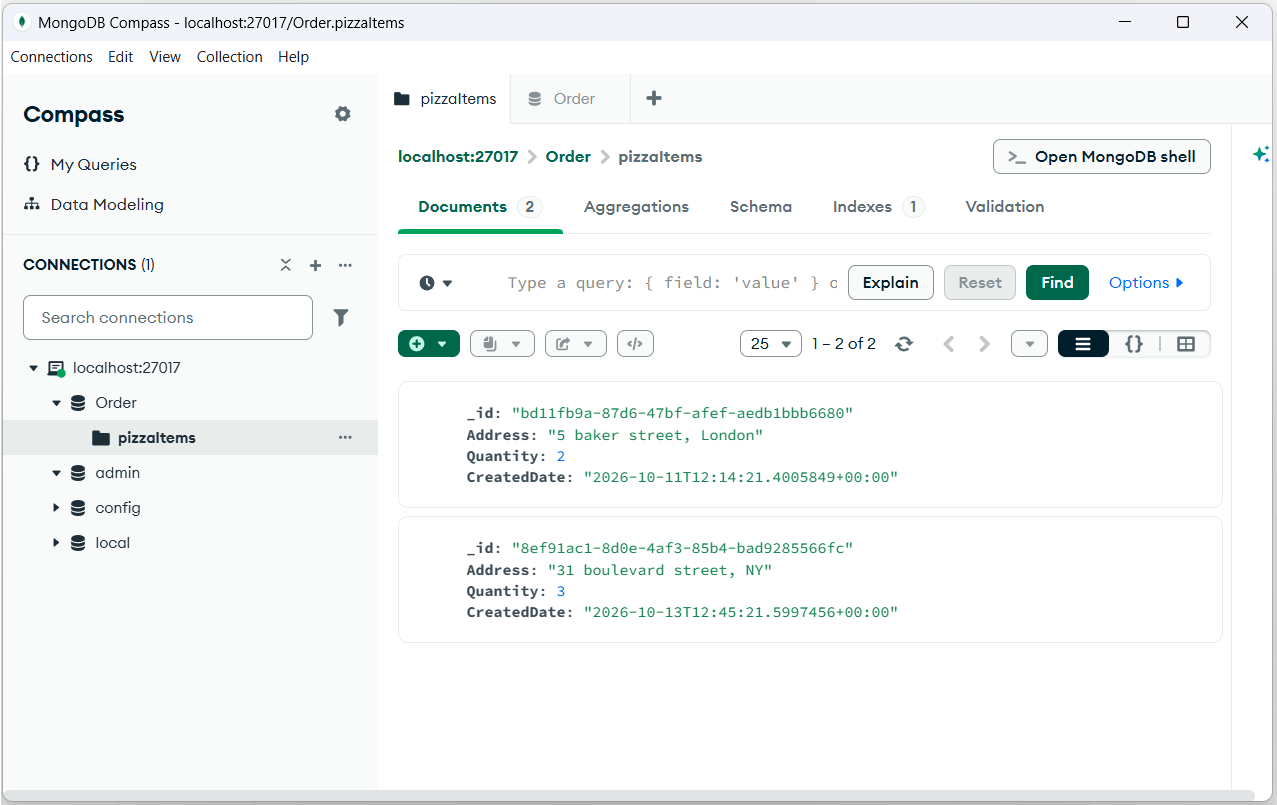The image size is (1277, 805).
Task: Switch to JSON view of documents
Action: 1134,343
